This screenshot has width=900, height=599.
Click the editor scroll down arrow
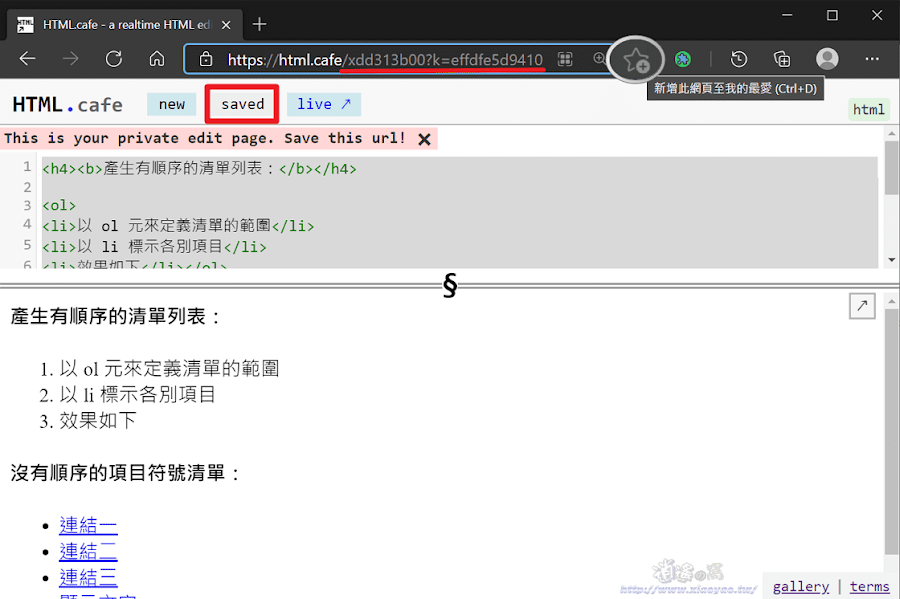tap(891, 260)
